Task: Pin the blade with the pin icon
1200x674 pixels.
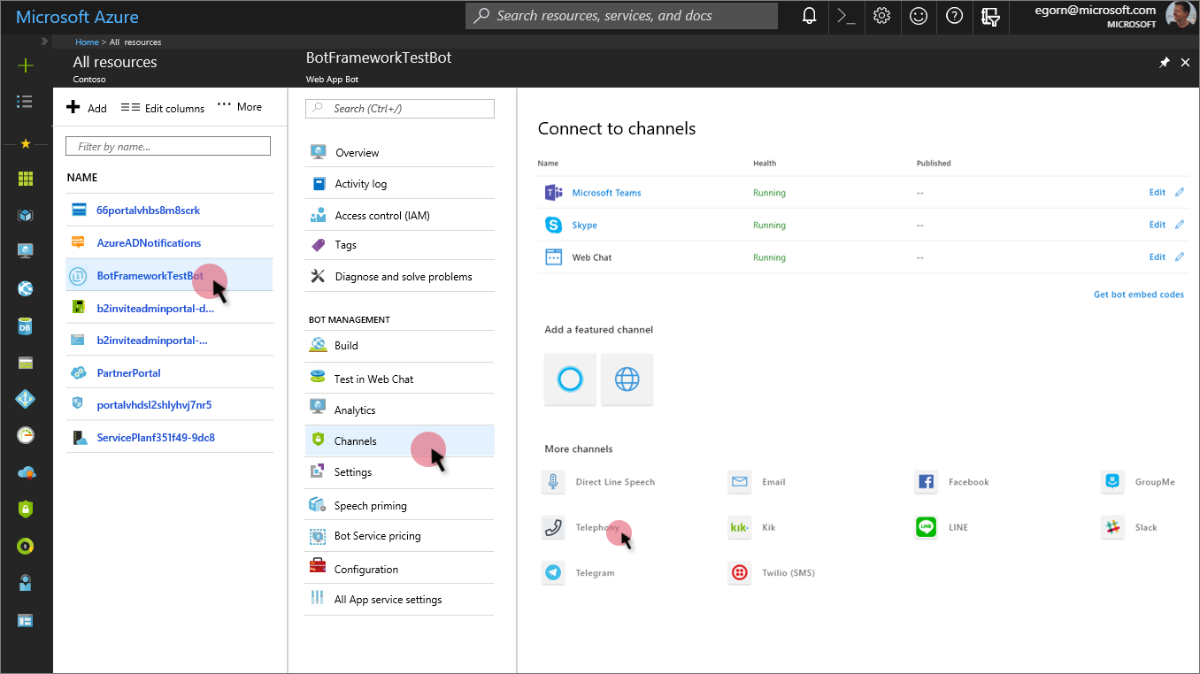Action: tap(1163, 62)
